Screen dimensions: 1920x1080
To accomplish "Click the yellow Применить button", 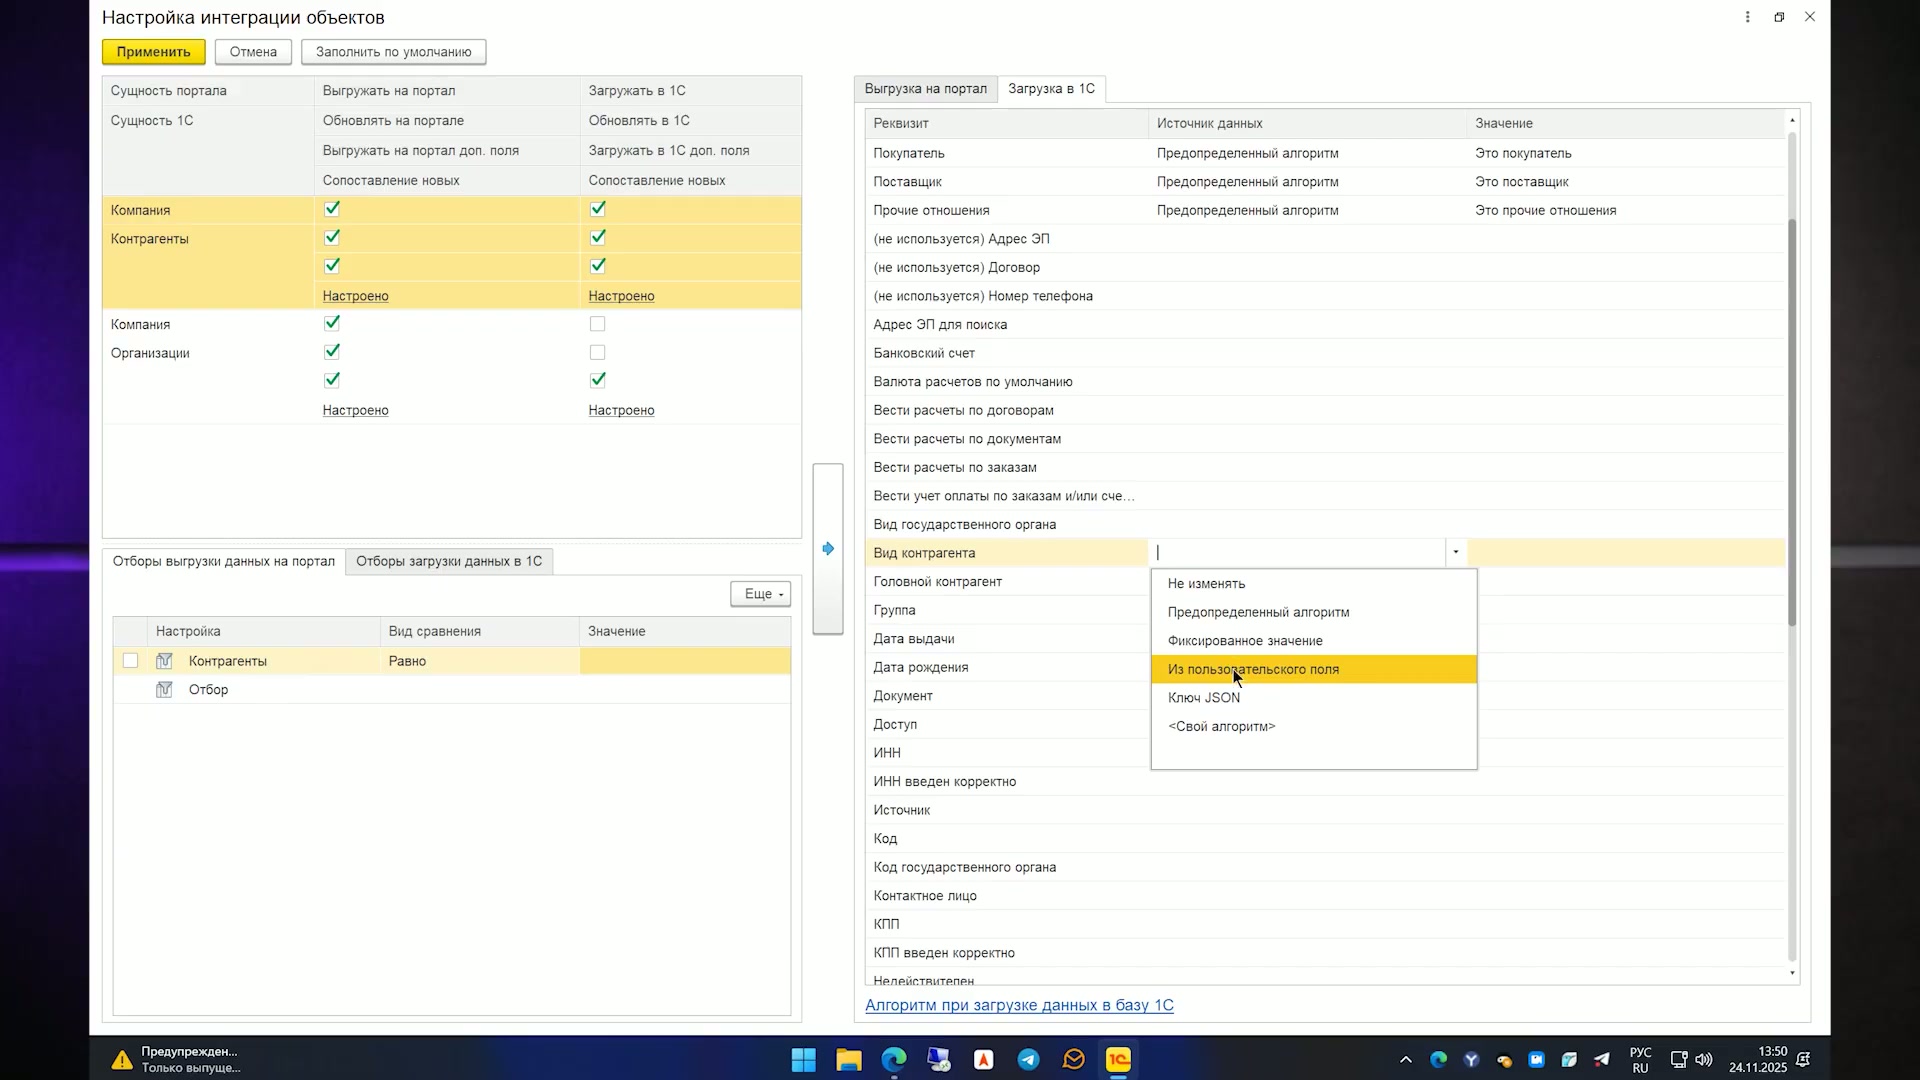I will click(x=153, y=52).
